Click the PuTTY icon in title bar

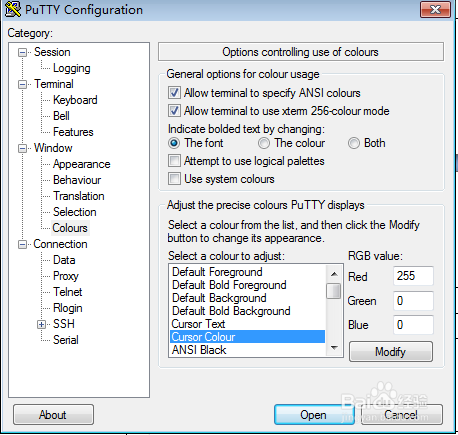(x=13, y=10)
